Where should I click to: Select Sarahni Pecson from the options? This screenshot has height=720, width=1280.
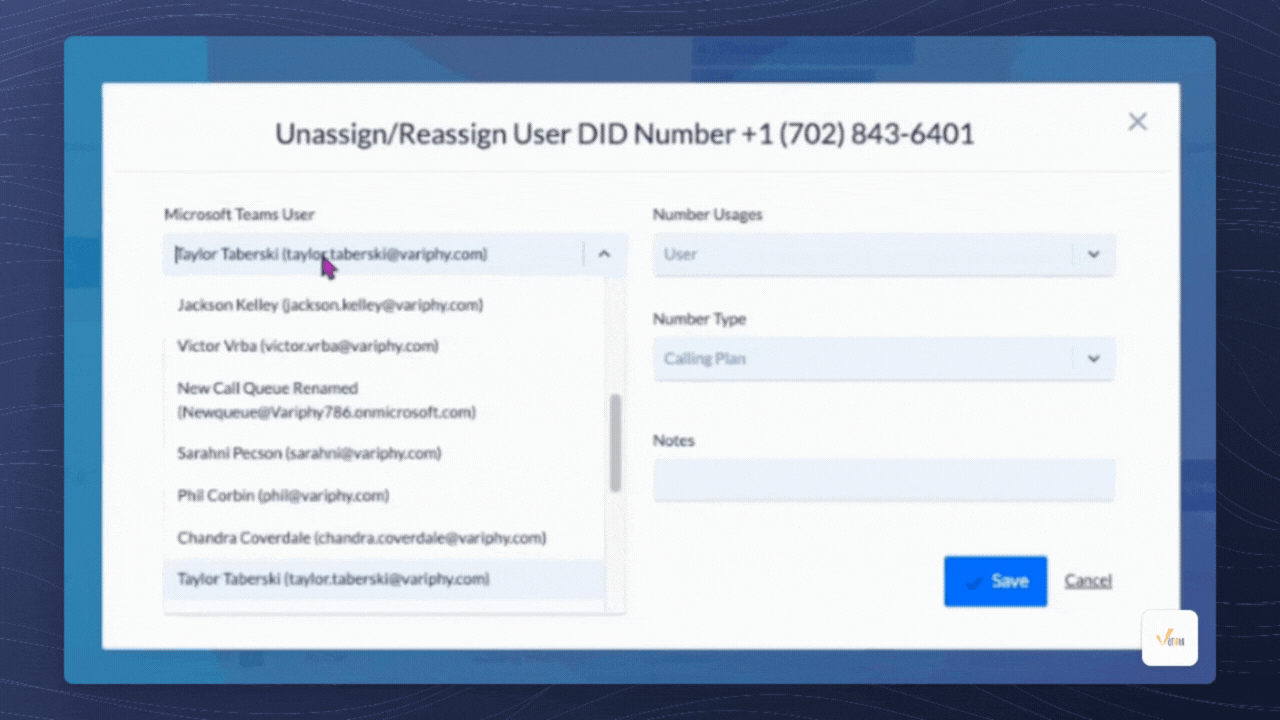309,453
